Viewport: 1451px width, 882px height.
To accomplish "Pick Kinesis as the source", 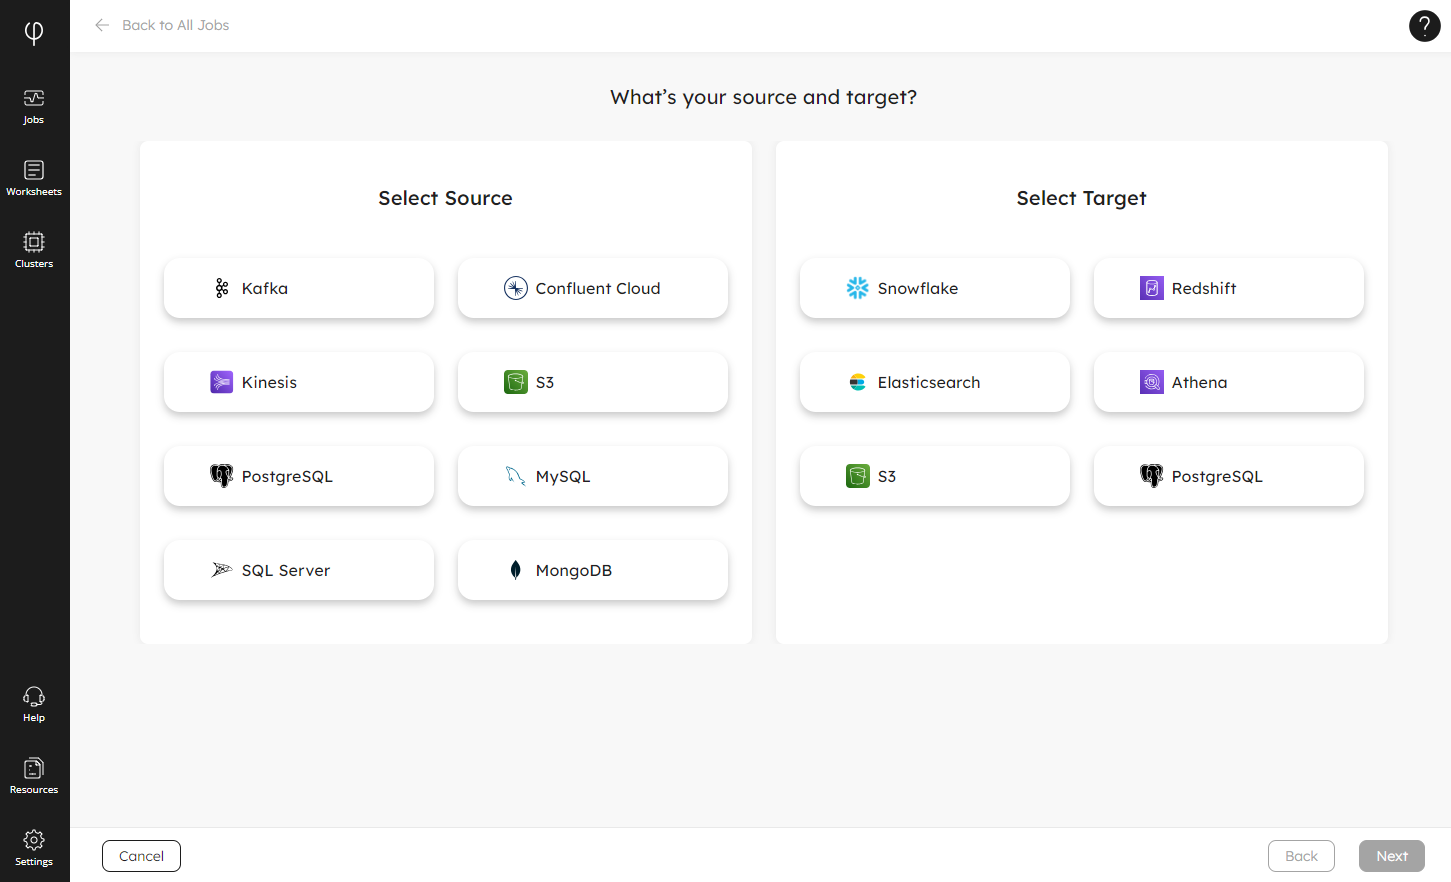I will coord(299,382).
